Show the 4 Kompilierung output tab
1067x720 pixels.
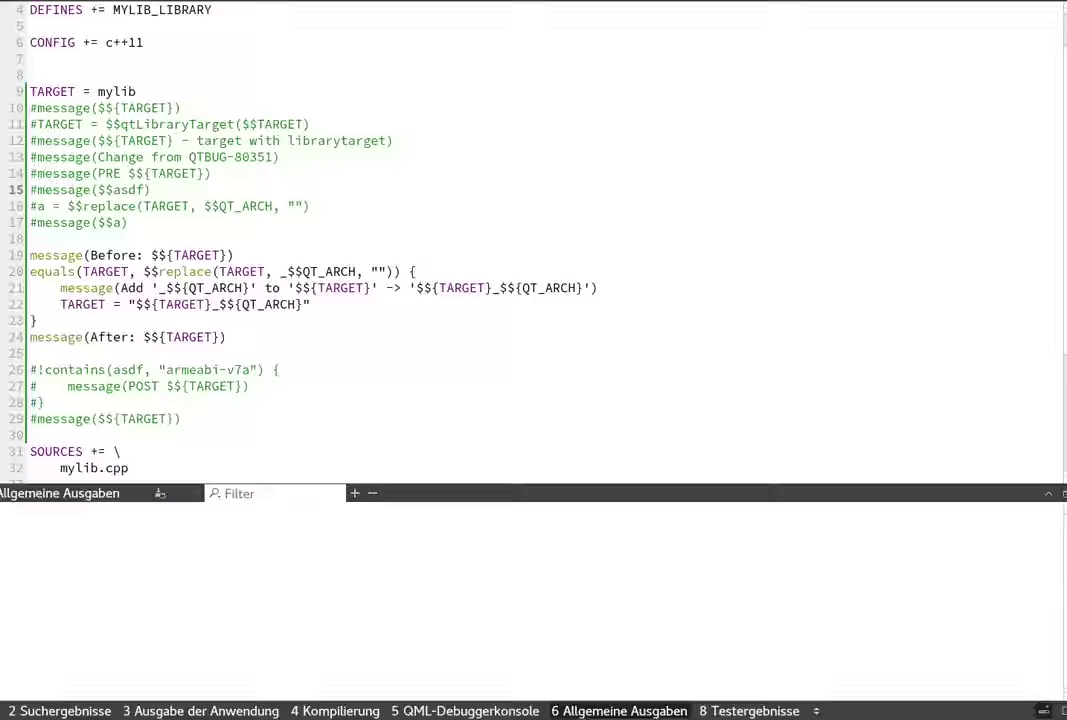tap(335, 711)
